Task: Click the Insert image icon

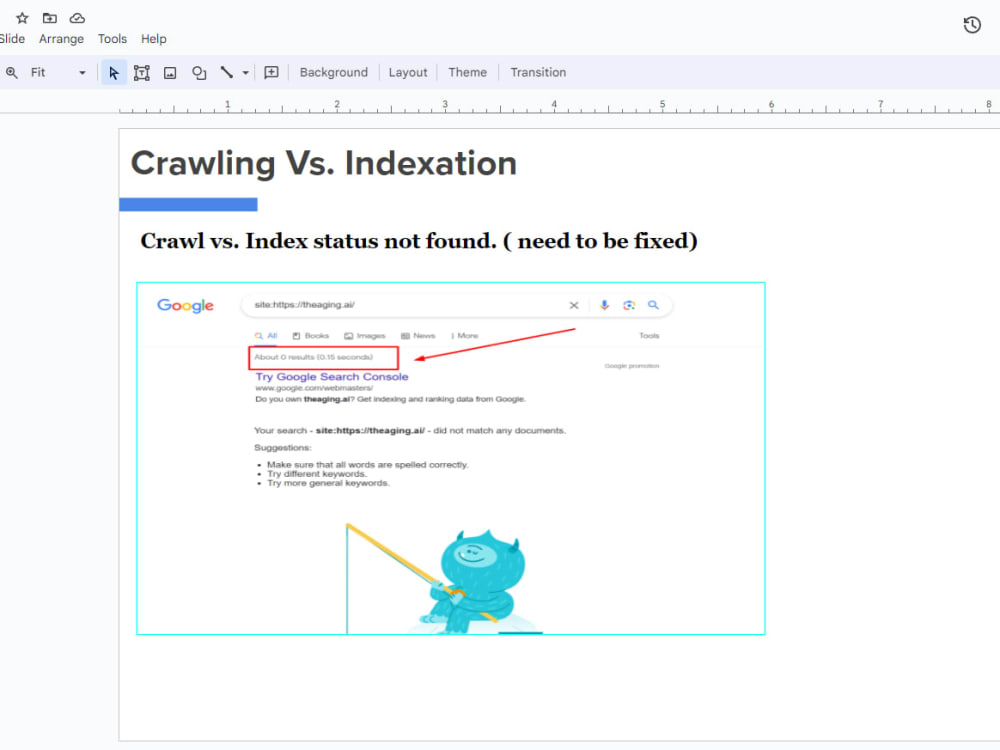Action: (170, 73)
